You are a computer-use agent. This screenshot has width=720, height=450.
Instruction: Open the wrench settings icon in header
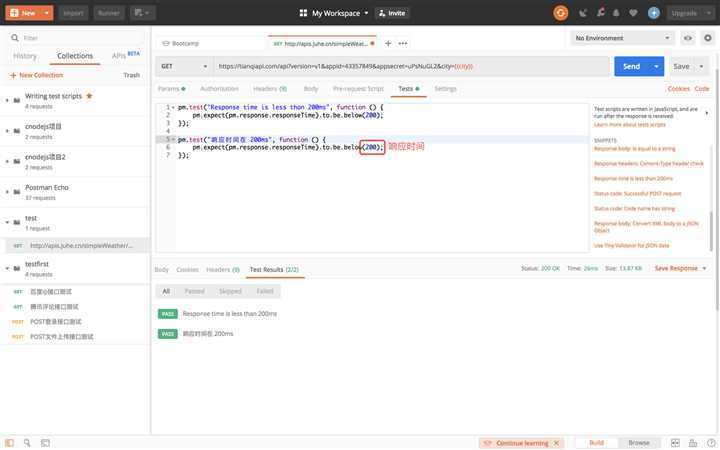pos(601,13)
